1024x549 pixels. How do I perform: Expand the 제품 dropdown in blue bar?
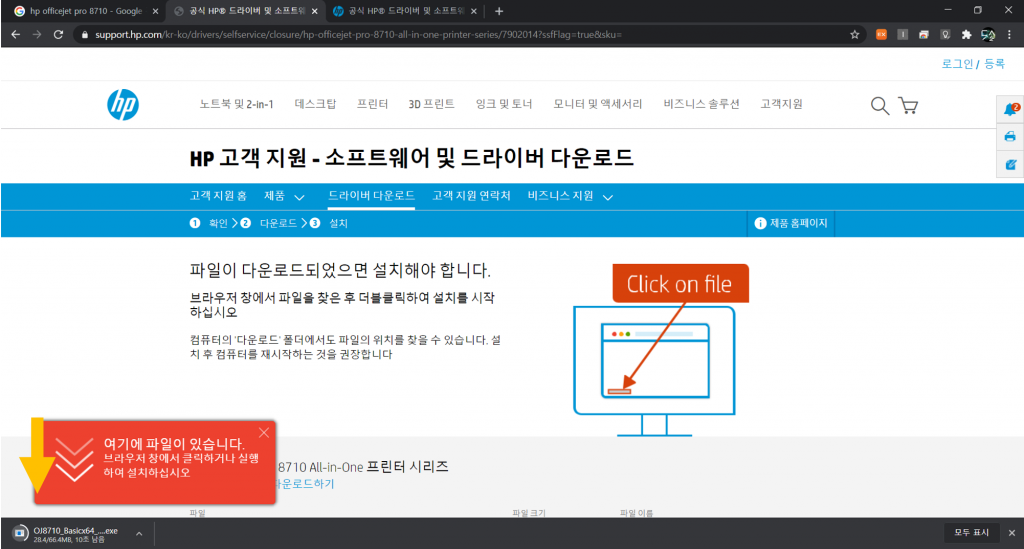click(x=285, y=196)
